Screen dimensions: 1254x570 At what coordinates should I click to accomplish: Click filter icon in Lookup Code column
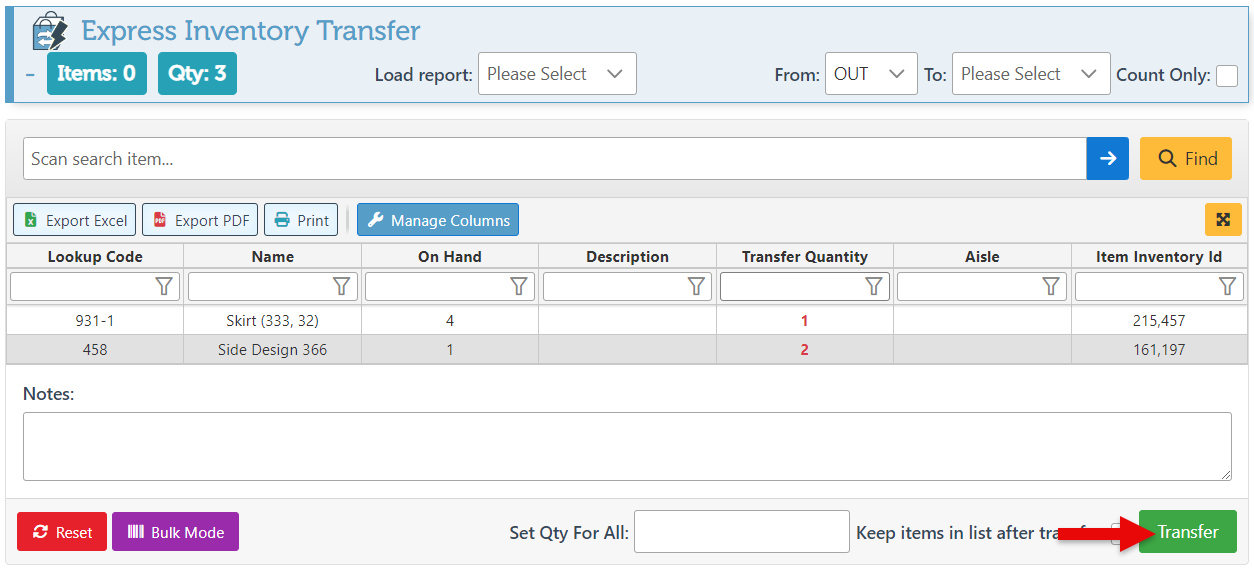(165, 287)
